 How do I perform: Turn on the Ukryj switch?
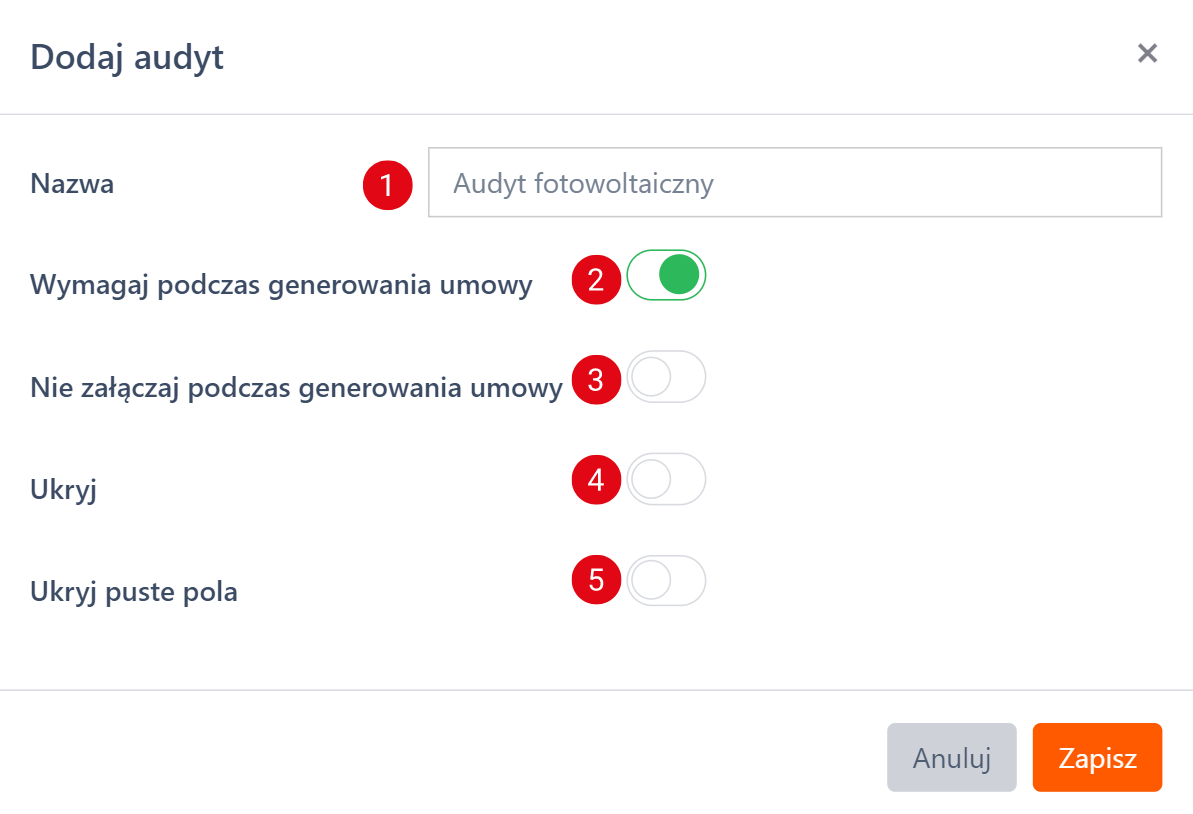coord(666,479)
